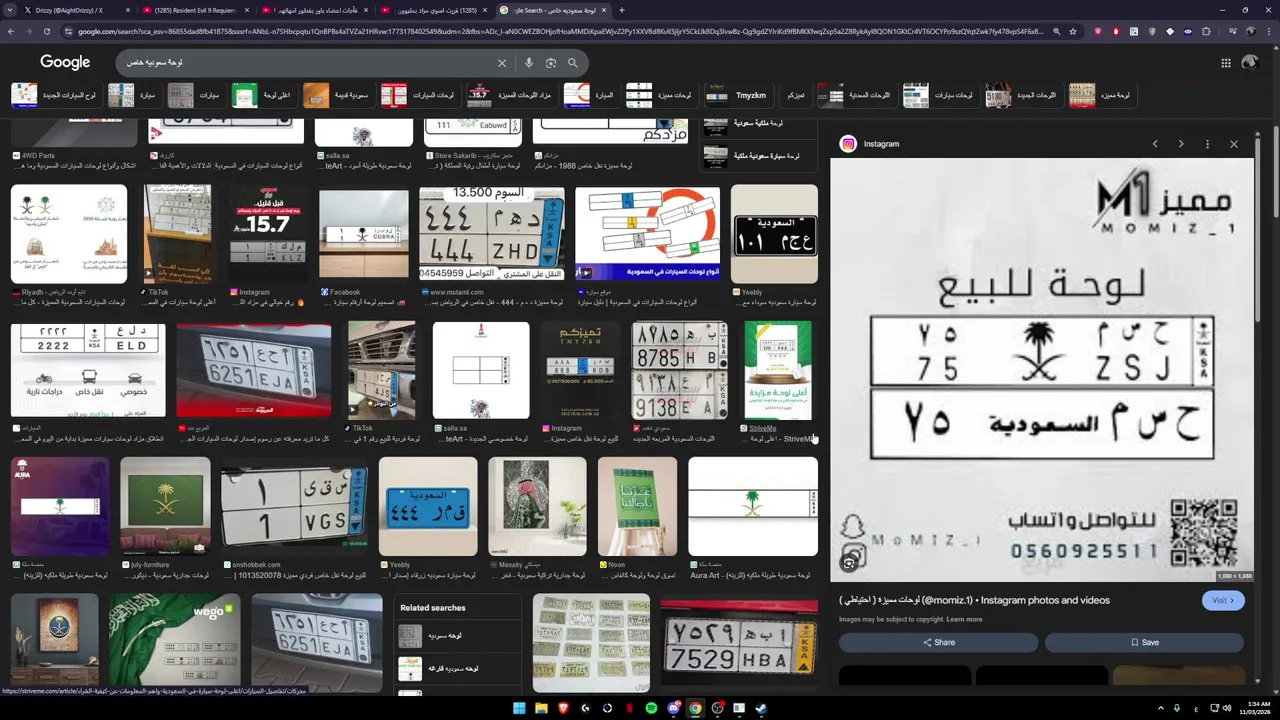Viewport: 1280px width, 720px height.
Task: Switch to the Resident Evil 9 Requiem YouTube tab
Action: coord(195,10)
